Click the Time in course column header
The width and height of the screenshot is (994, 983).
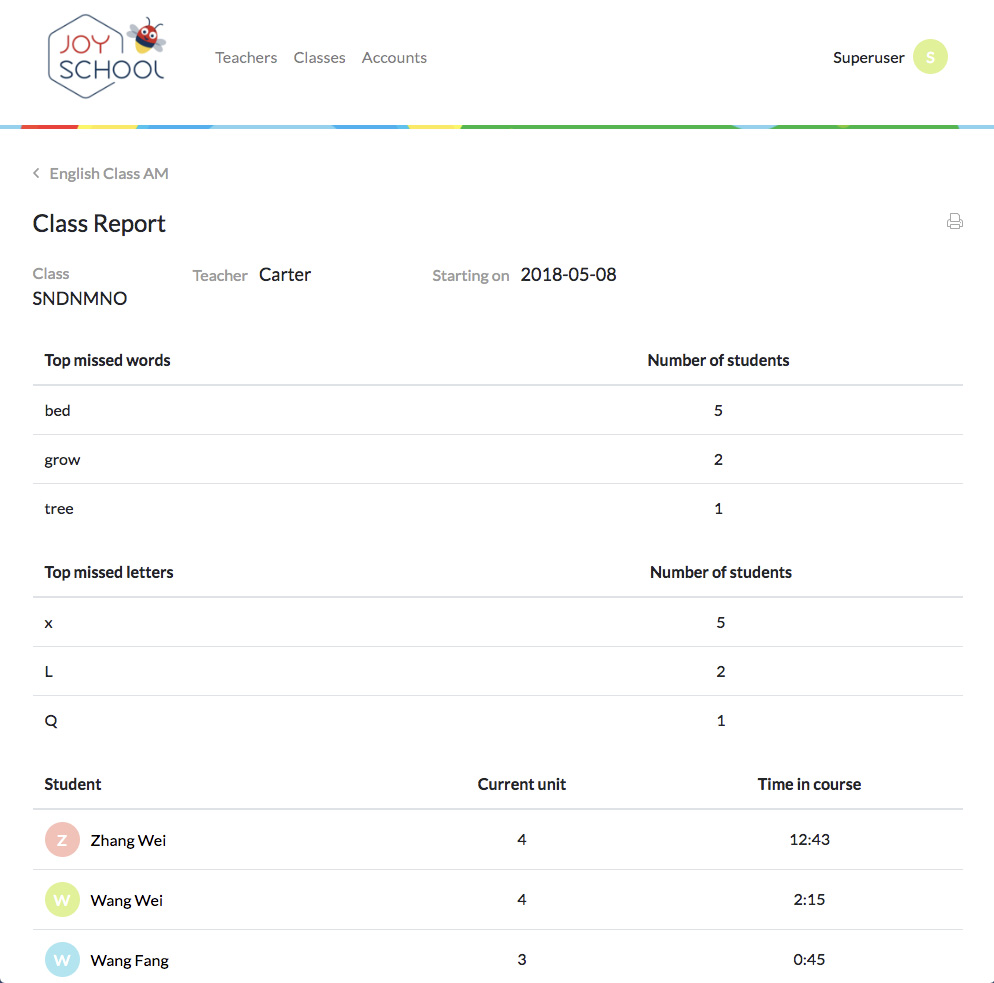809,784
